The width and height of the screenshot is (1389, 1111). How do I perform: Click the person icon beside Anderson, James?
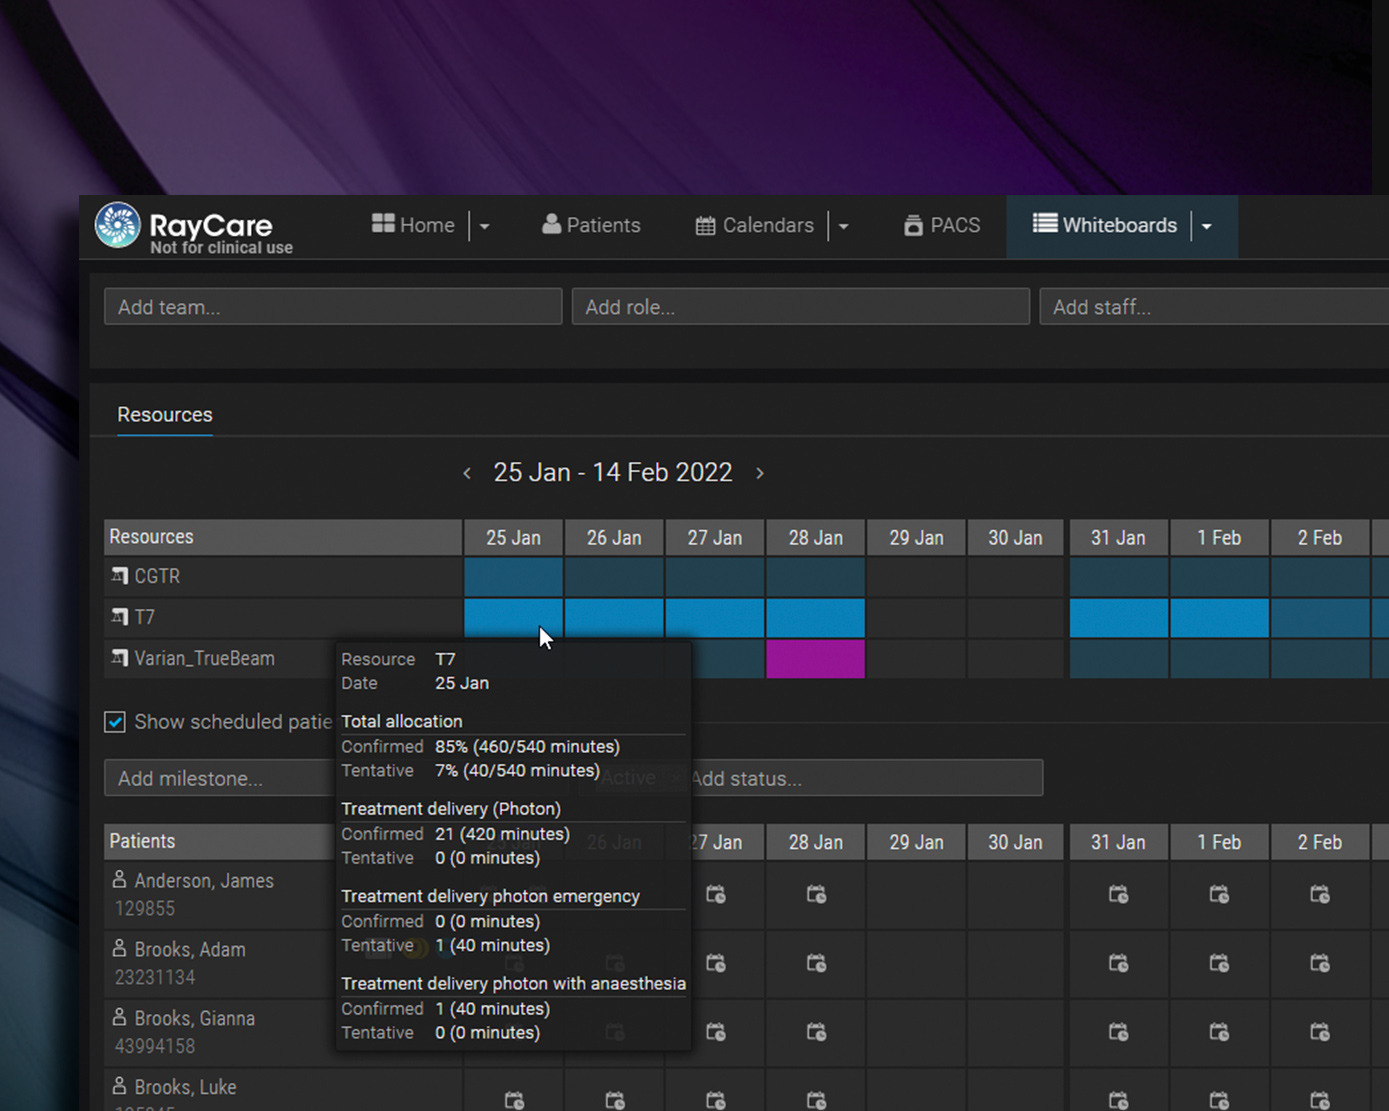(119, 880)
